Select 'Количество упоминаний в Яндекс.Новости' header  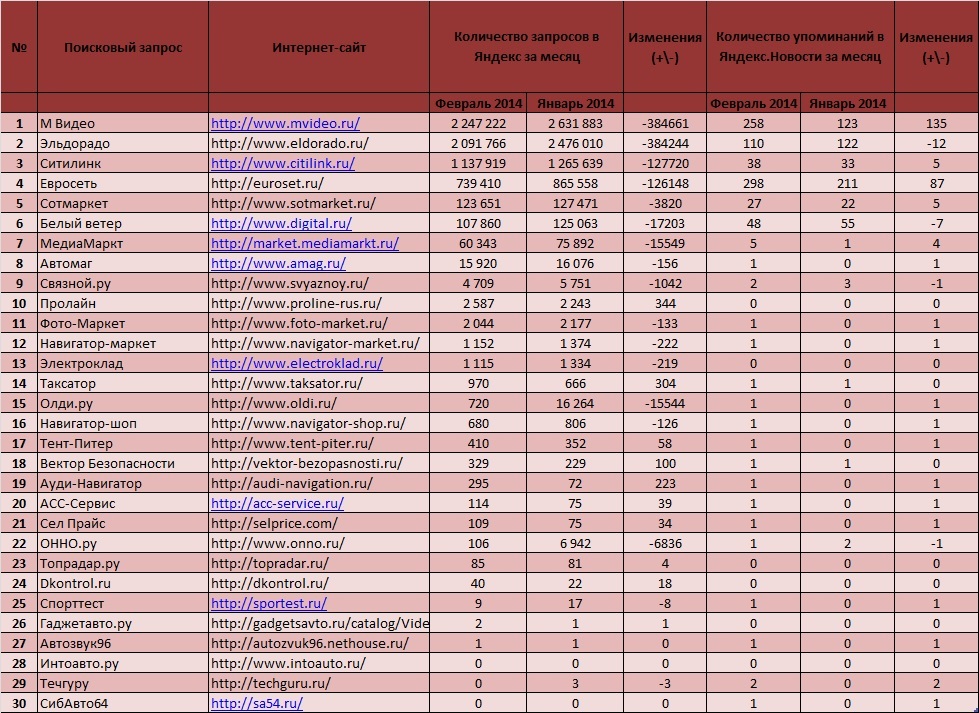(800, 47)
